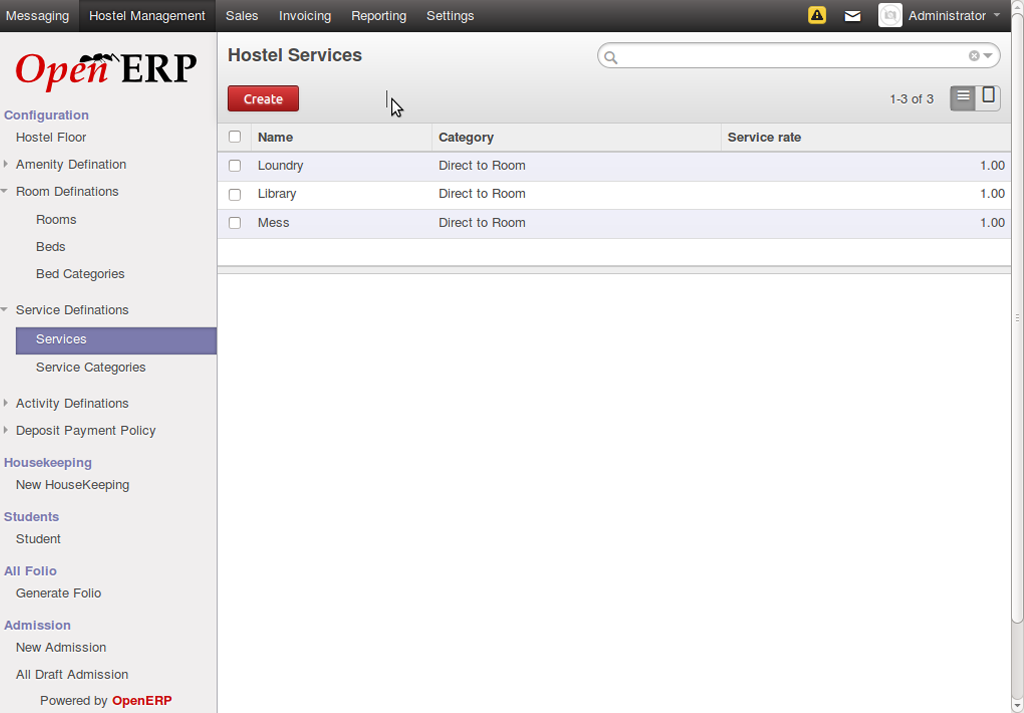
Task: Click the search magnifier icon
Action: (x=611, y=57)
